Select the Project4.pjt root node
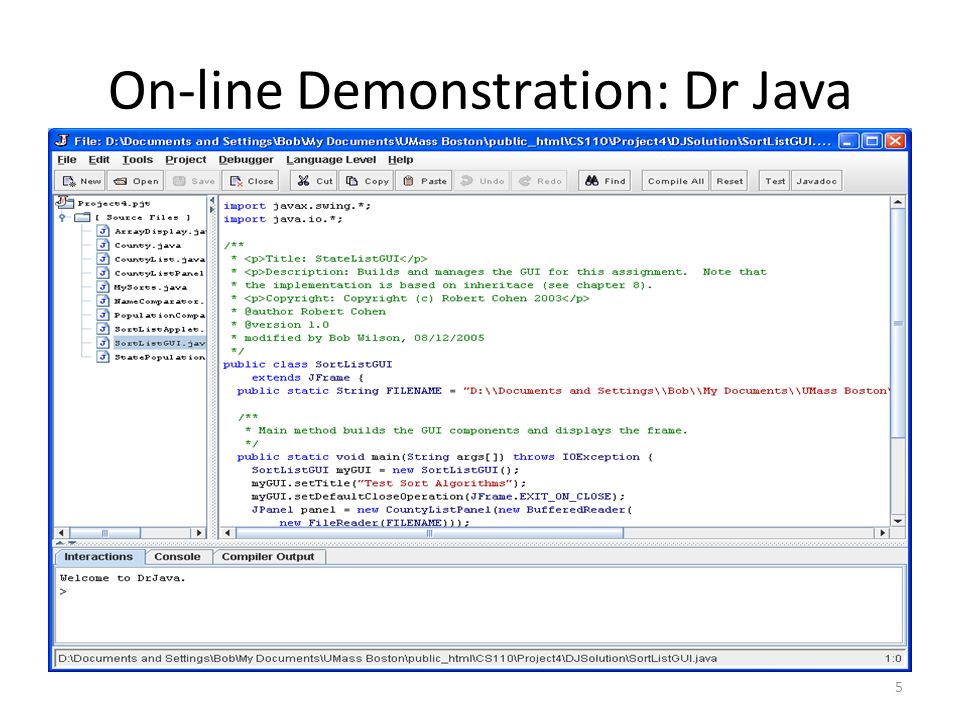Viewport: 960px width, 720px height. pos(103,203)
